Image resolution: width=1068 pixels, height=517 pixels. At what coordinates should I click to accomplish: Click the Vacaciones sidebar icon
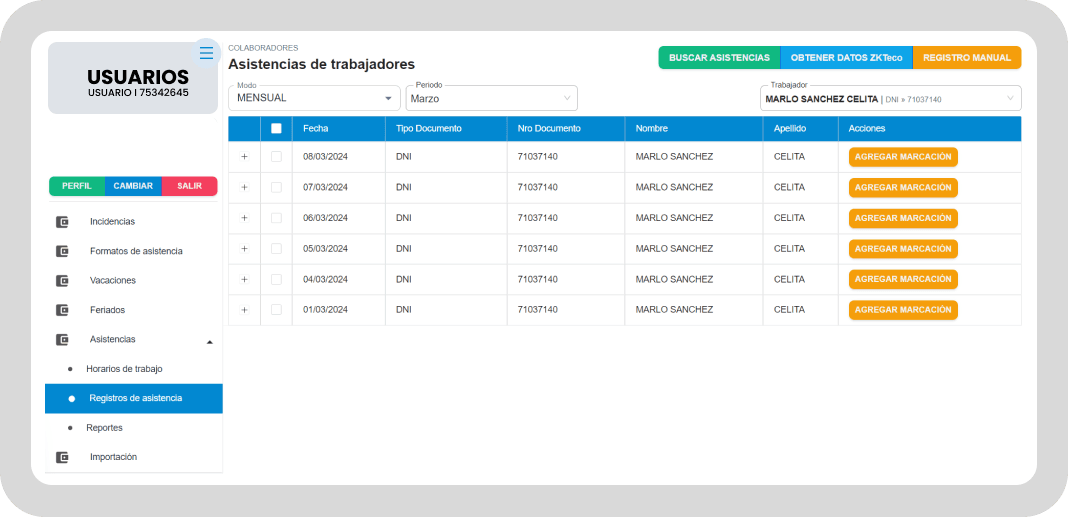pyautogui.click(x=62, y=280)
